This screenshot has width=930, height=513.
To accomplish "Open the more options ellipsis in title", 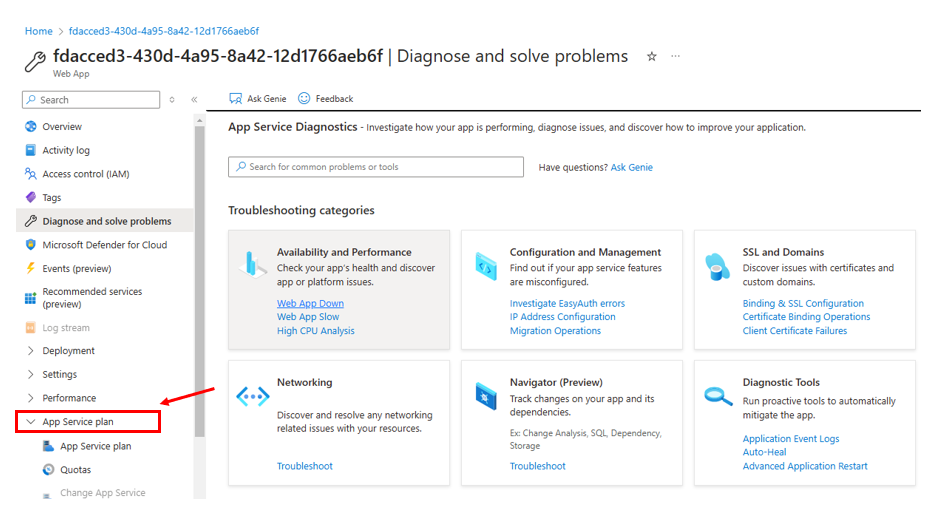I will click(x=676, y=57).
